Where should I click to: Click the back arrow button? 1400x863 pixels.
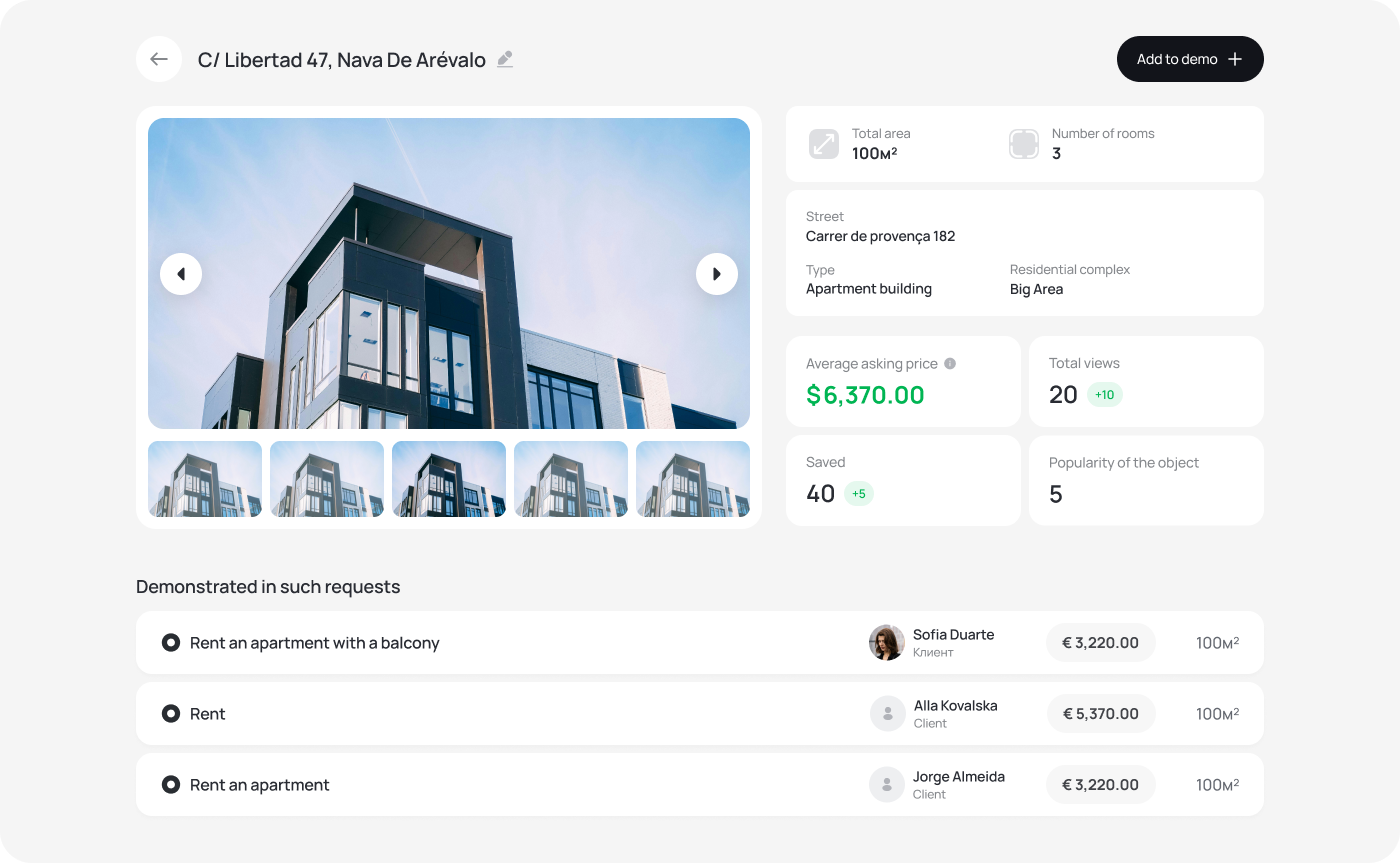159,59
